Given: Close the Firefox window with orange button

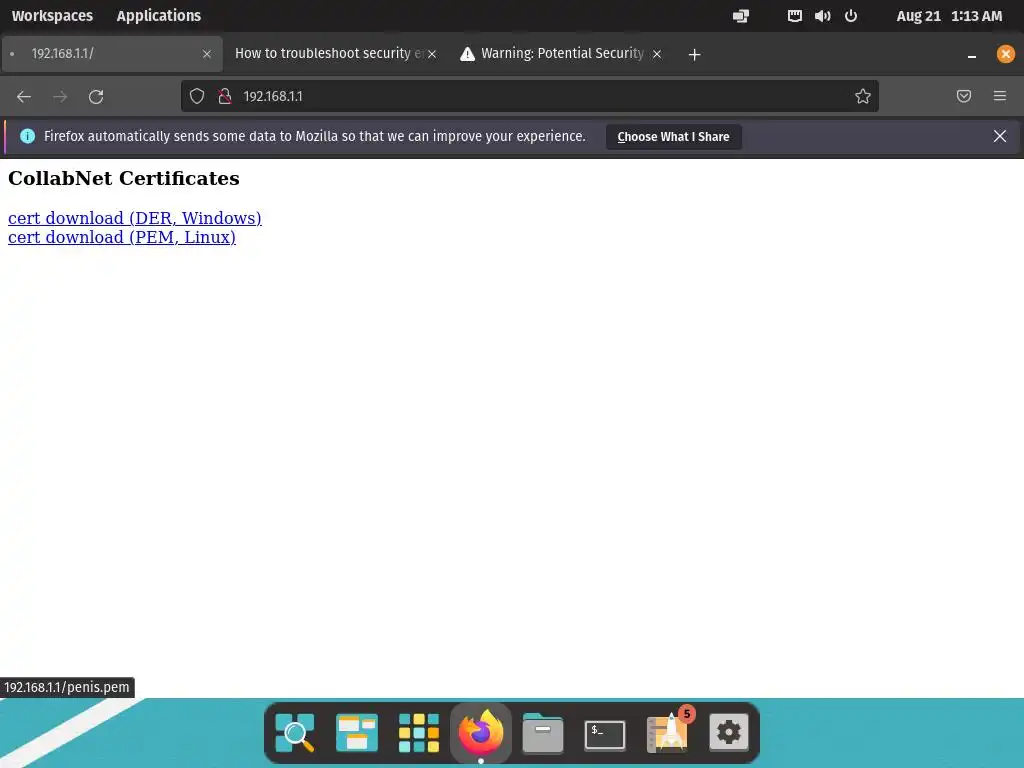Looking at the screenshot, I should coord(1006,54).
